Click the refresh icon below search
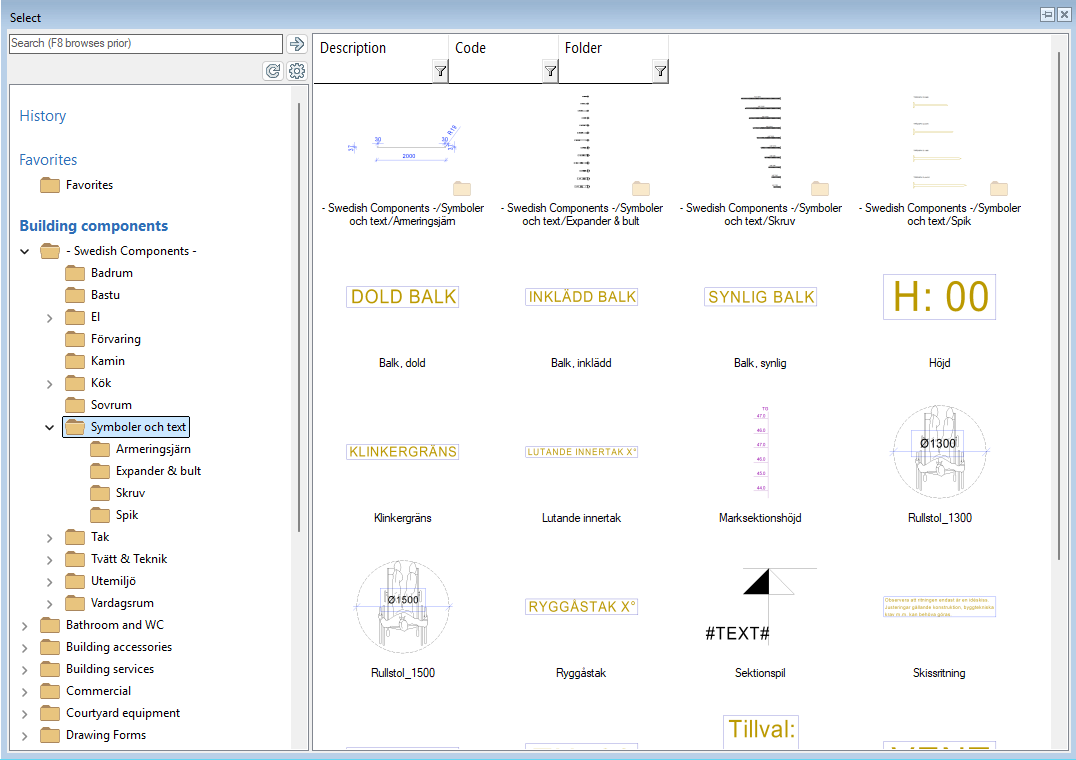Viewport: 1076px width, 760px height. pos(272,71)
